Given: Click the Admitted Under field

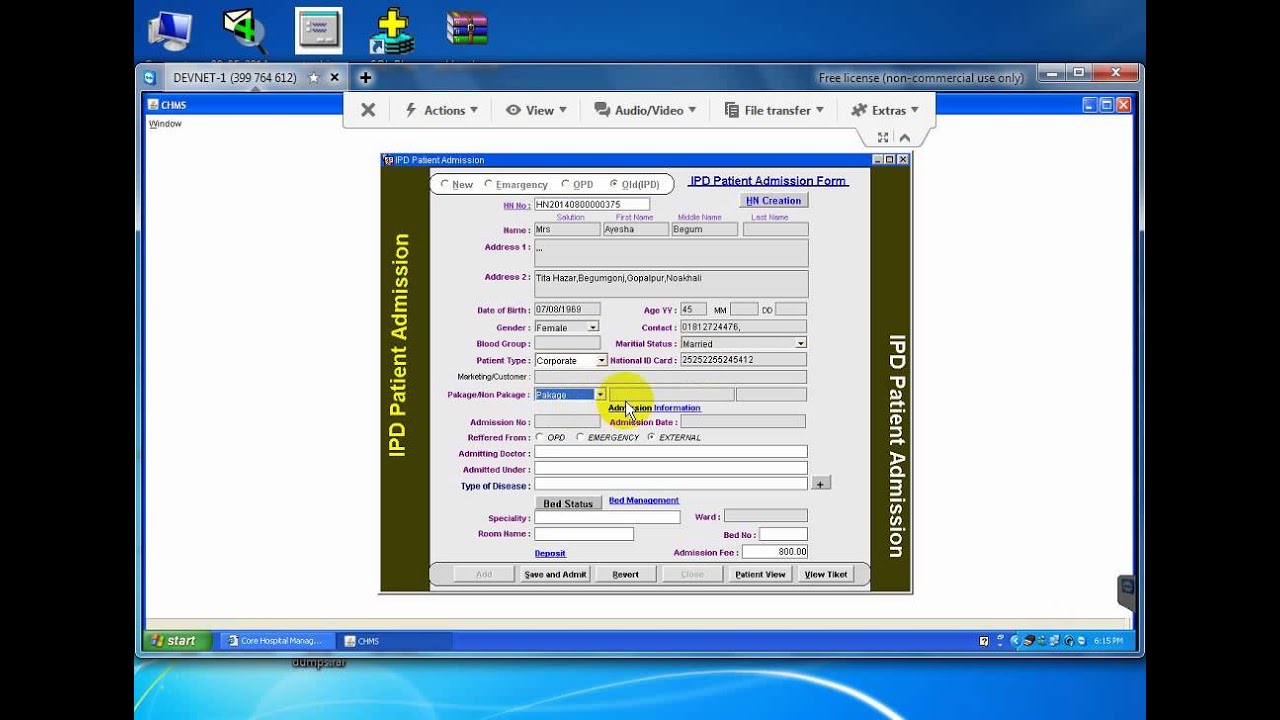Looking at the screenshot, I should point(670,468).
